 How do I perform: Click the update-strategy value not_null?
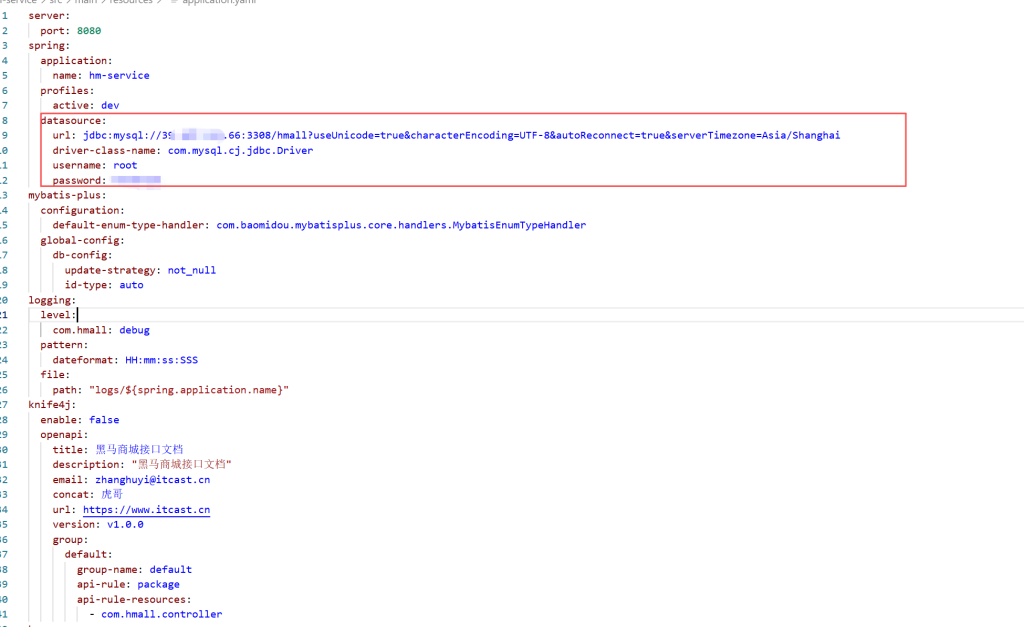tap(191, 270)
